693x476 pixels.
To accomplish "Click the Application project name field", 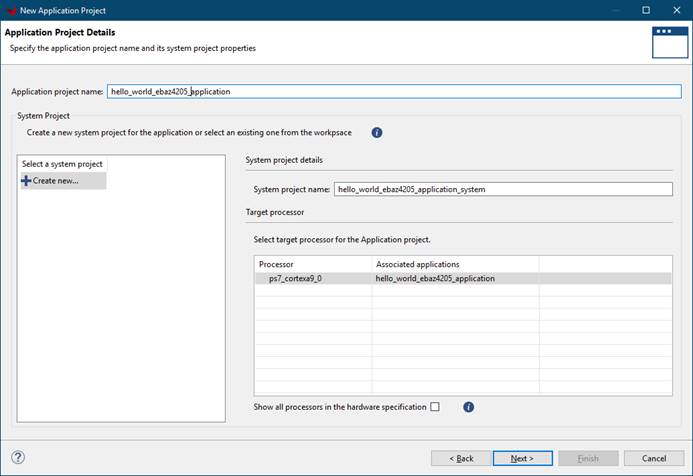I will (392, 91).
